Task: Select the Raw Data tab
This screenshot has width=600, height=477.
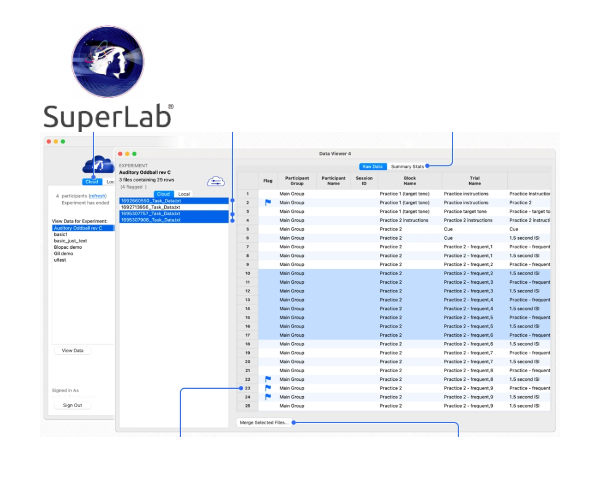Action: [373, 166]
